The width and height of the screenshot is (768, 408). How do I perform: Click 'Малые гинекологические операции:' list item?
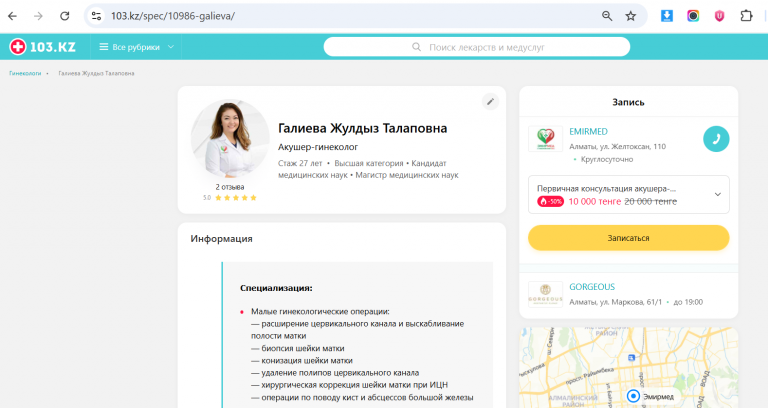coord(320,312)
